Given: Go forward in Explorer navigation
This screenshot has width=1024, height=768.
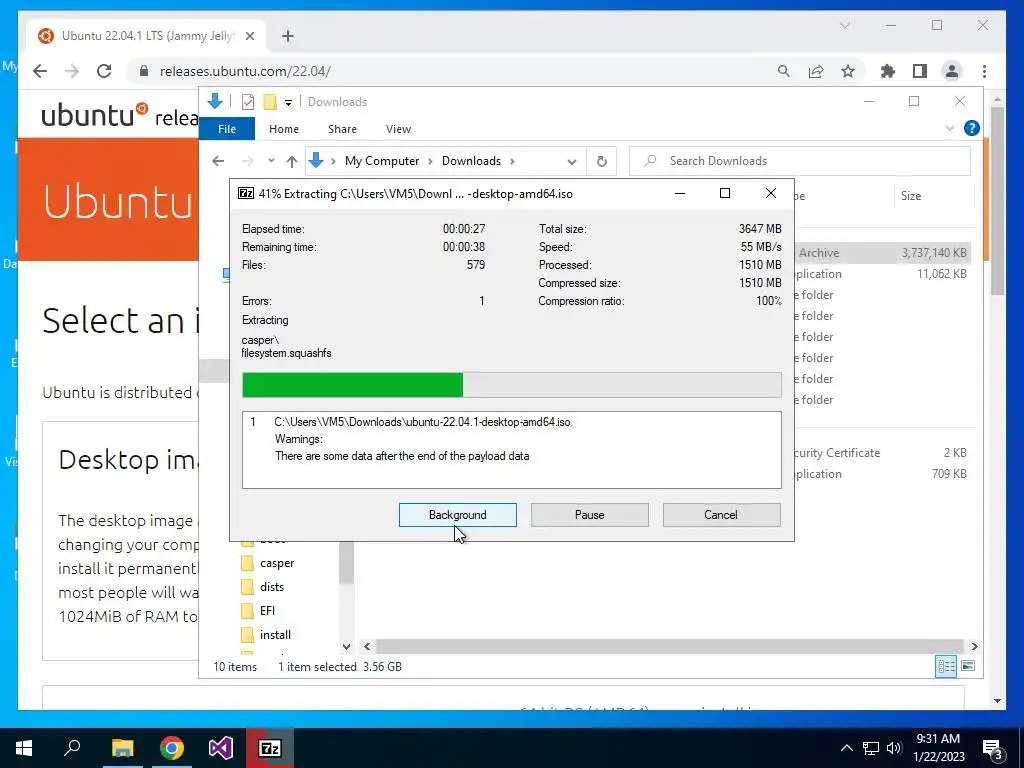Looking at the screenshot, I should click(x=248, y=161).
